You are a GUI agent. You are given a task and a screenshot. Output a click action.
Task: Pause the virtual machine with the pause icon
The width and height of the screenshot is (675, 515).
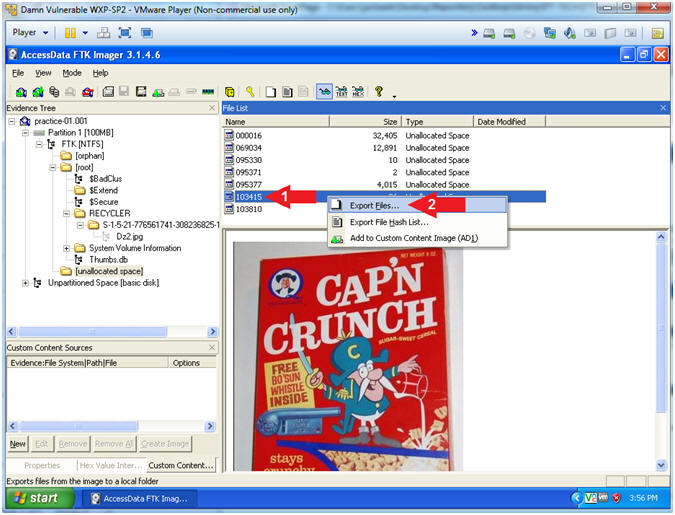(x=70, y=33)
